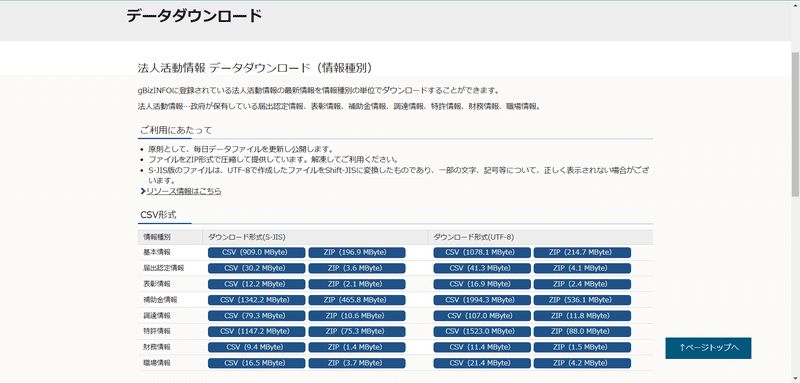Screen dimensions: 800x383
Task: Download S-JIS CSV (909.0 MByte) for 基本情報
Action: pyautogui.click(x=256, y=252)
